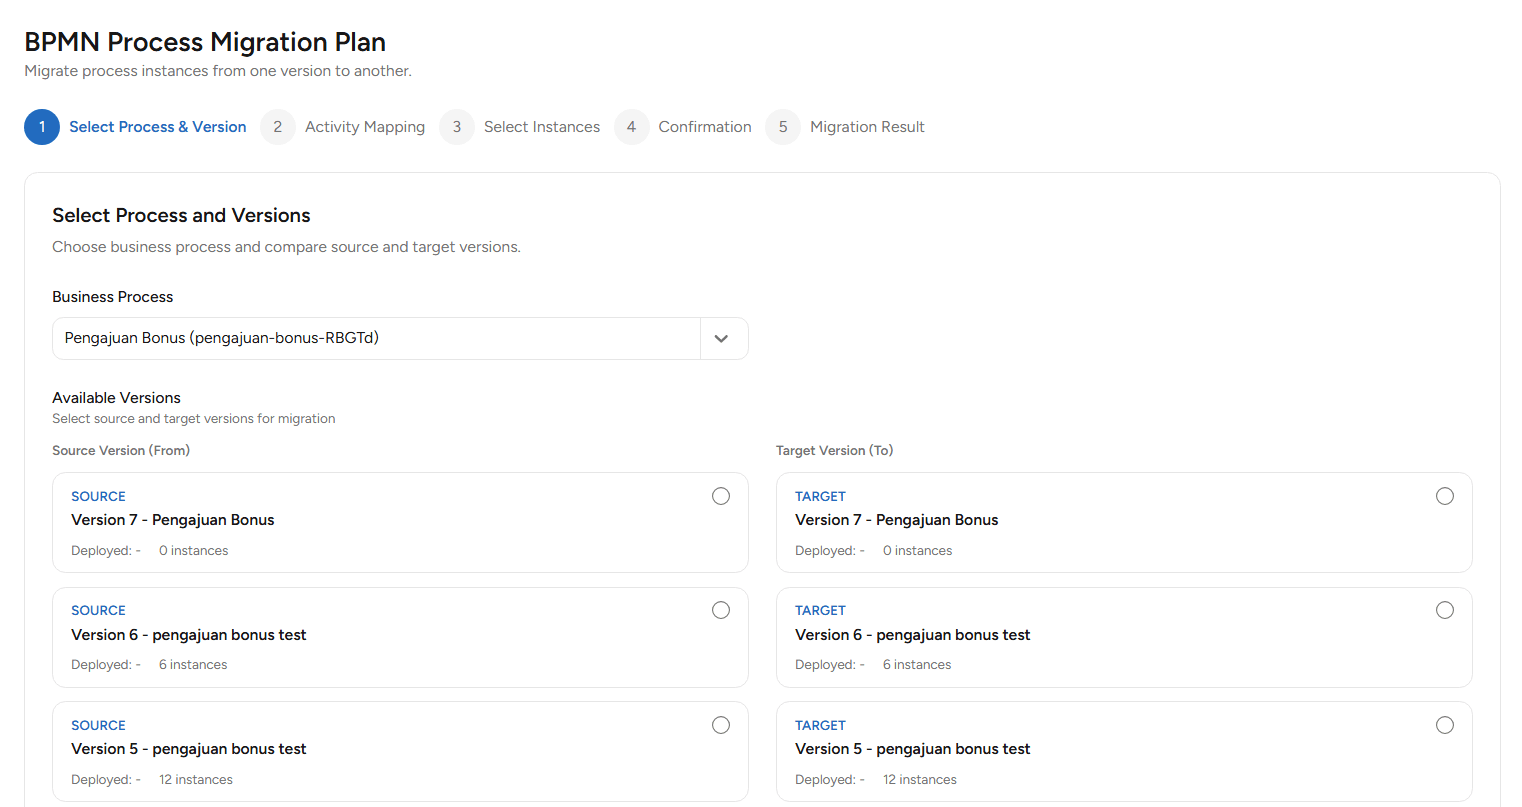Open the Pengajuan Bonus process combo box
This screenshot has width=1522, height=807.
coord(400,338)
